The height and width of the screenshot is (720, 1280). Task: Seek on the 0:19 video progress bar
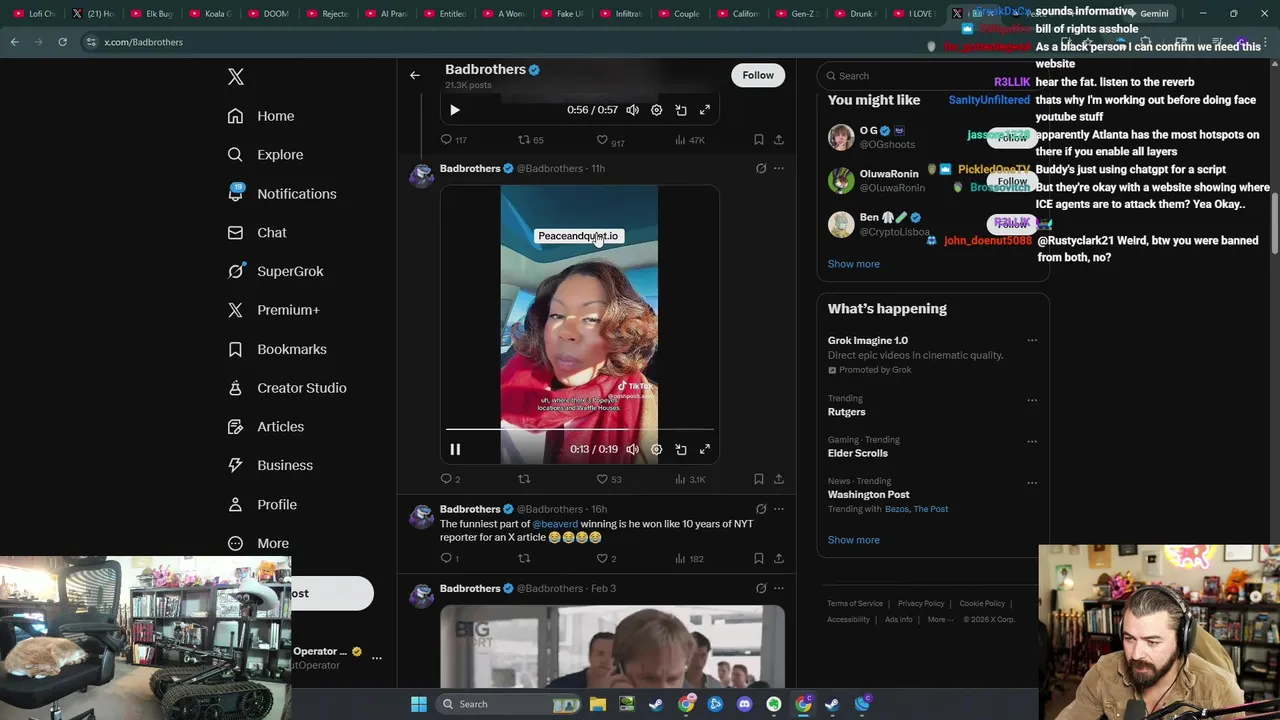click(580, 430)
